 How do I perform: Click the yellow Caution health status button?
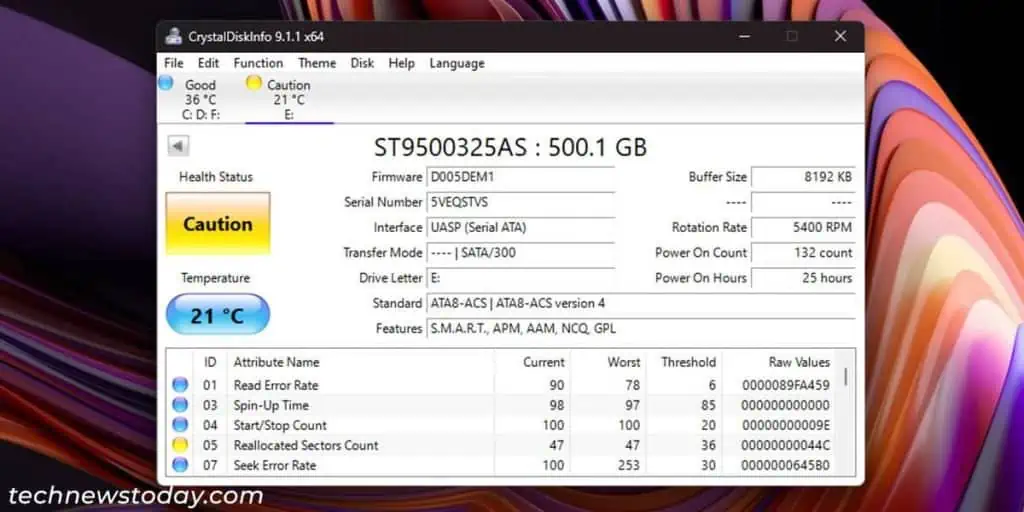click(x=217, y=223)
